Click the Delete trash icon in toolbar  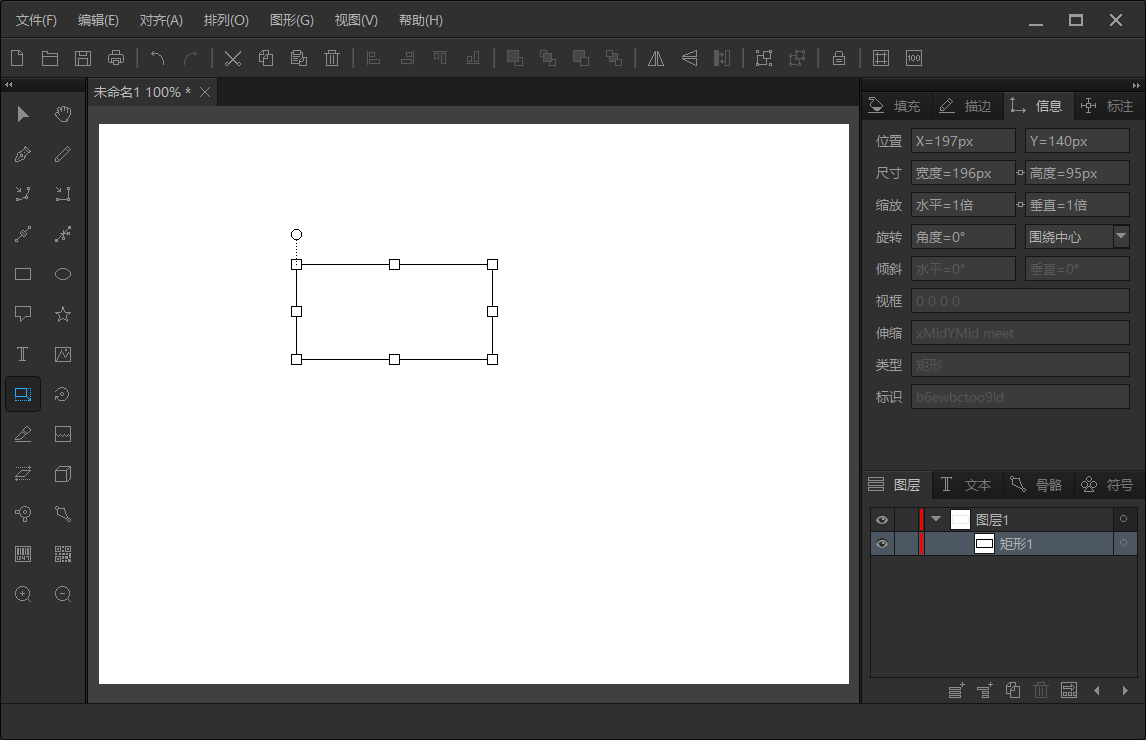(x=332, y=58)
